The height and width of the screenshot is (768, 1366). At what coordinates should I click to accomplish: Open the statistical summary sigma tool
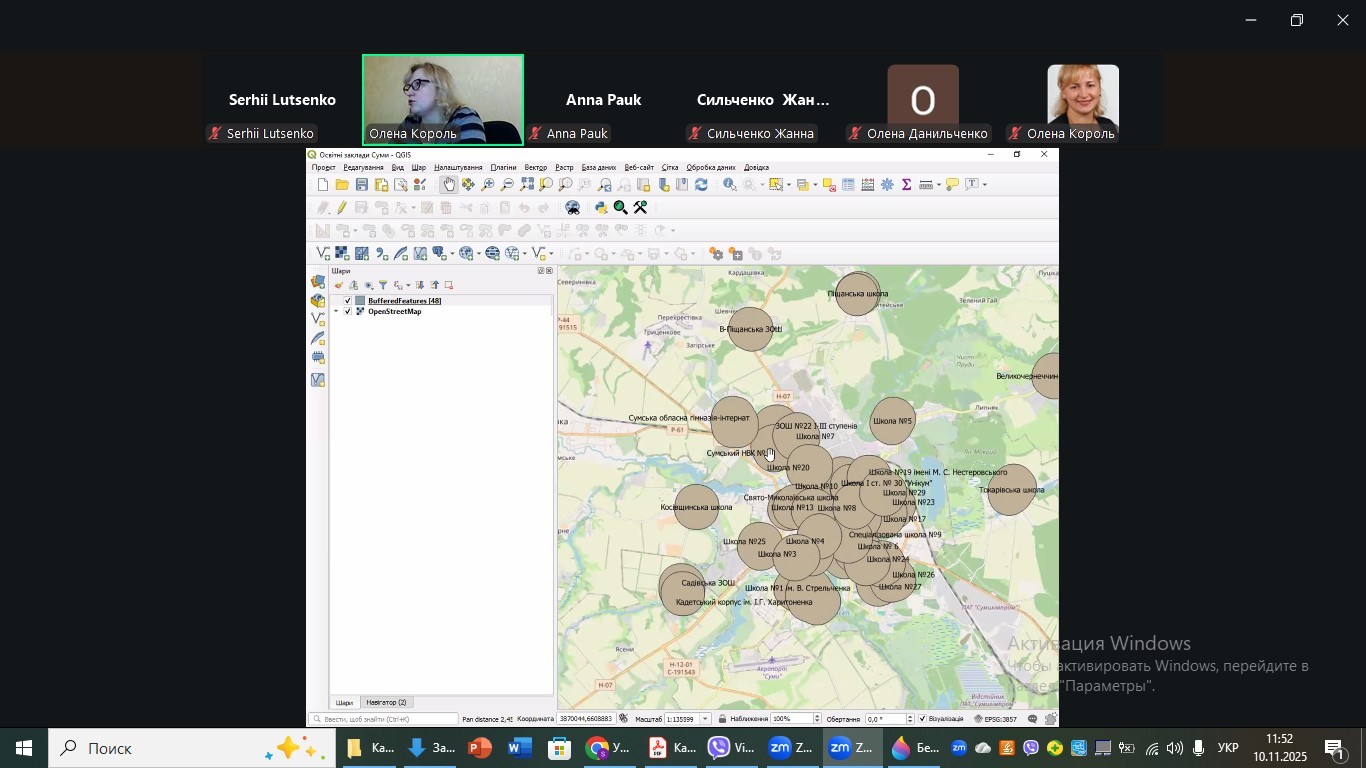(x=906, y=184)
